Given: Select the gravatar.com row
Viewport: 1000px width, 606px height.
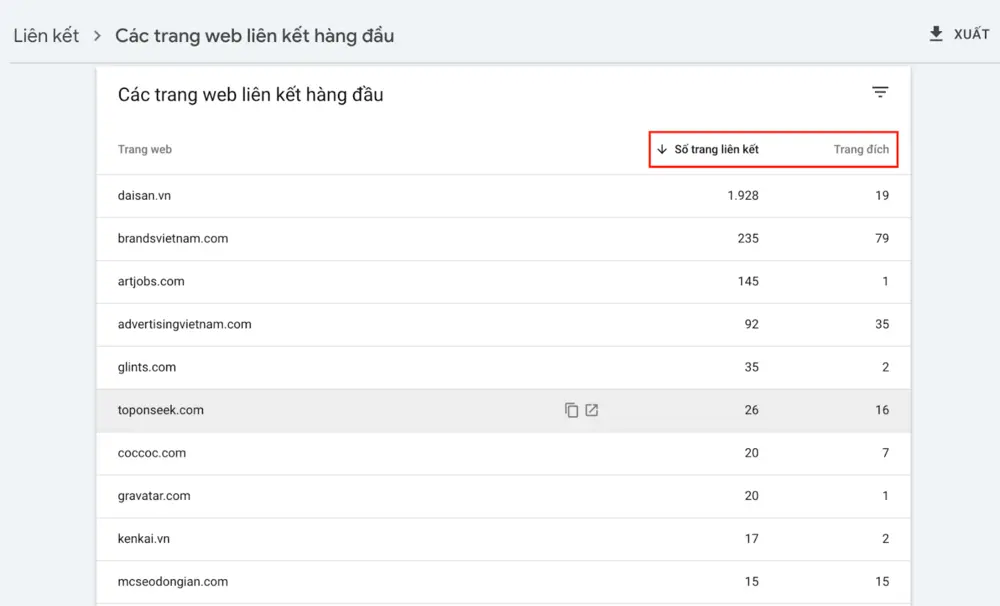Looking at the screenshot, I should pyautogui.click(x=503, y=496).
